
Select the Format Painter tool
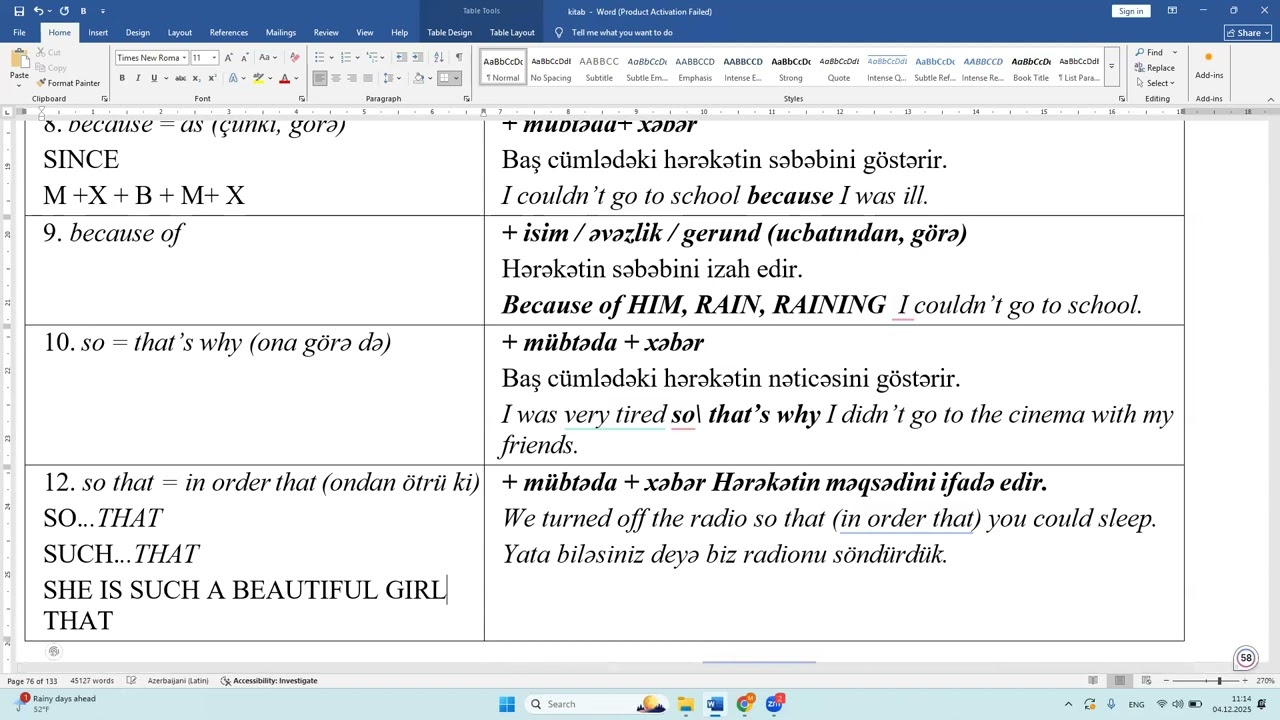pos(68,83)
